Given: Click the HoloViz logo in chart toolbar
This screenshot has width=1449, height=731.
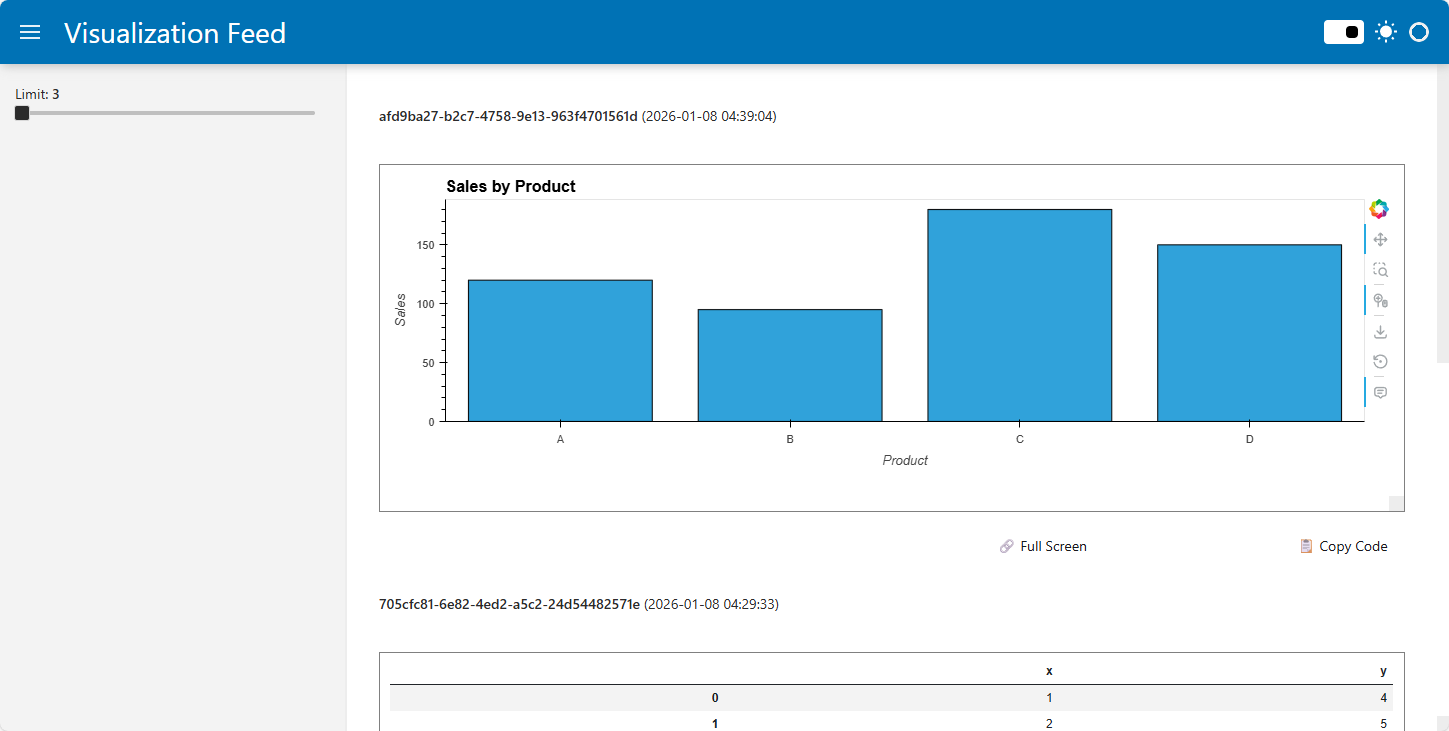Looking at the screenshot, I should (1379, 209).
